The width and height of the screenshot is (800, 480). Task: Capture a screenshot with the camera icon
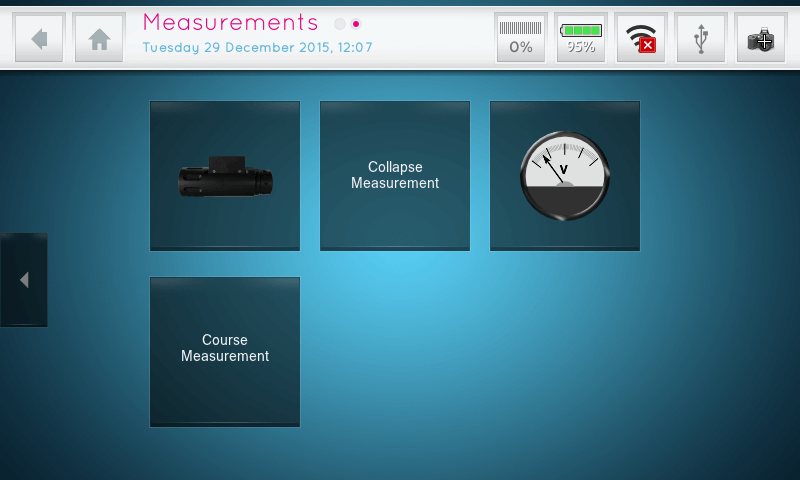(761, 38)
